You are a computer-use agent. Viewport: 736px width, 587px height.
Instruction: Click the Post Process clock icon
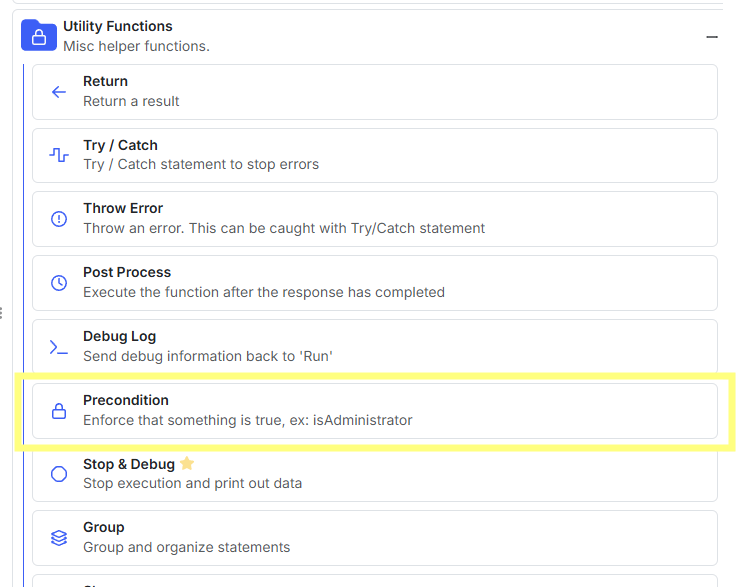[59, 283]
